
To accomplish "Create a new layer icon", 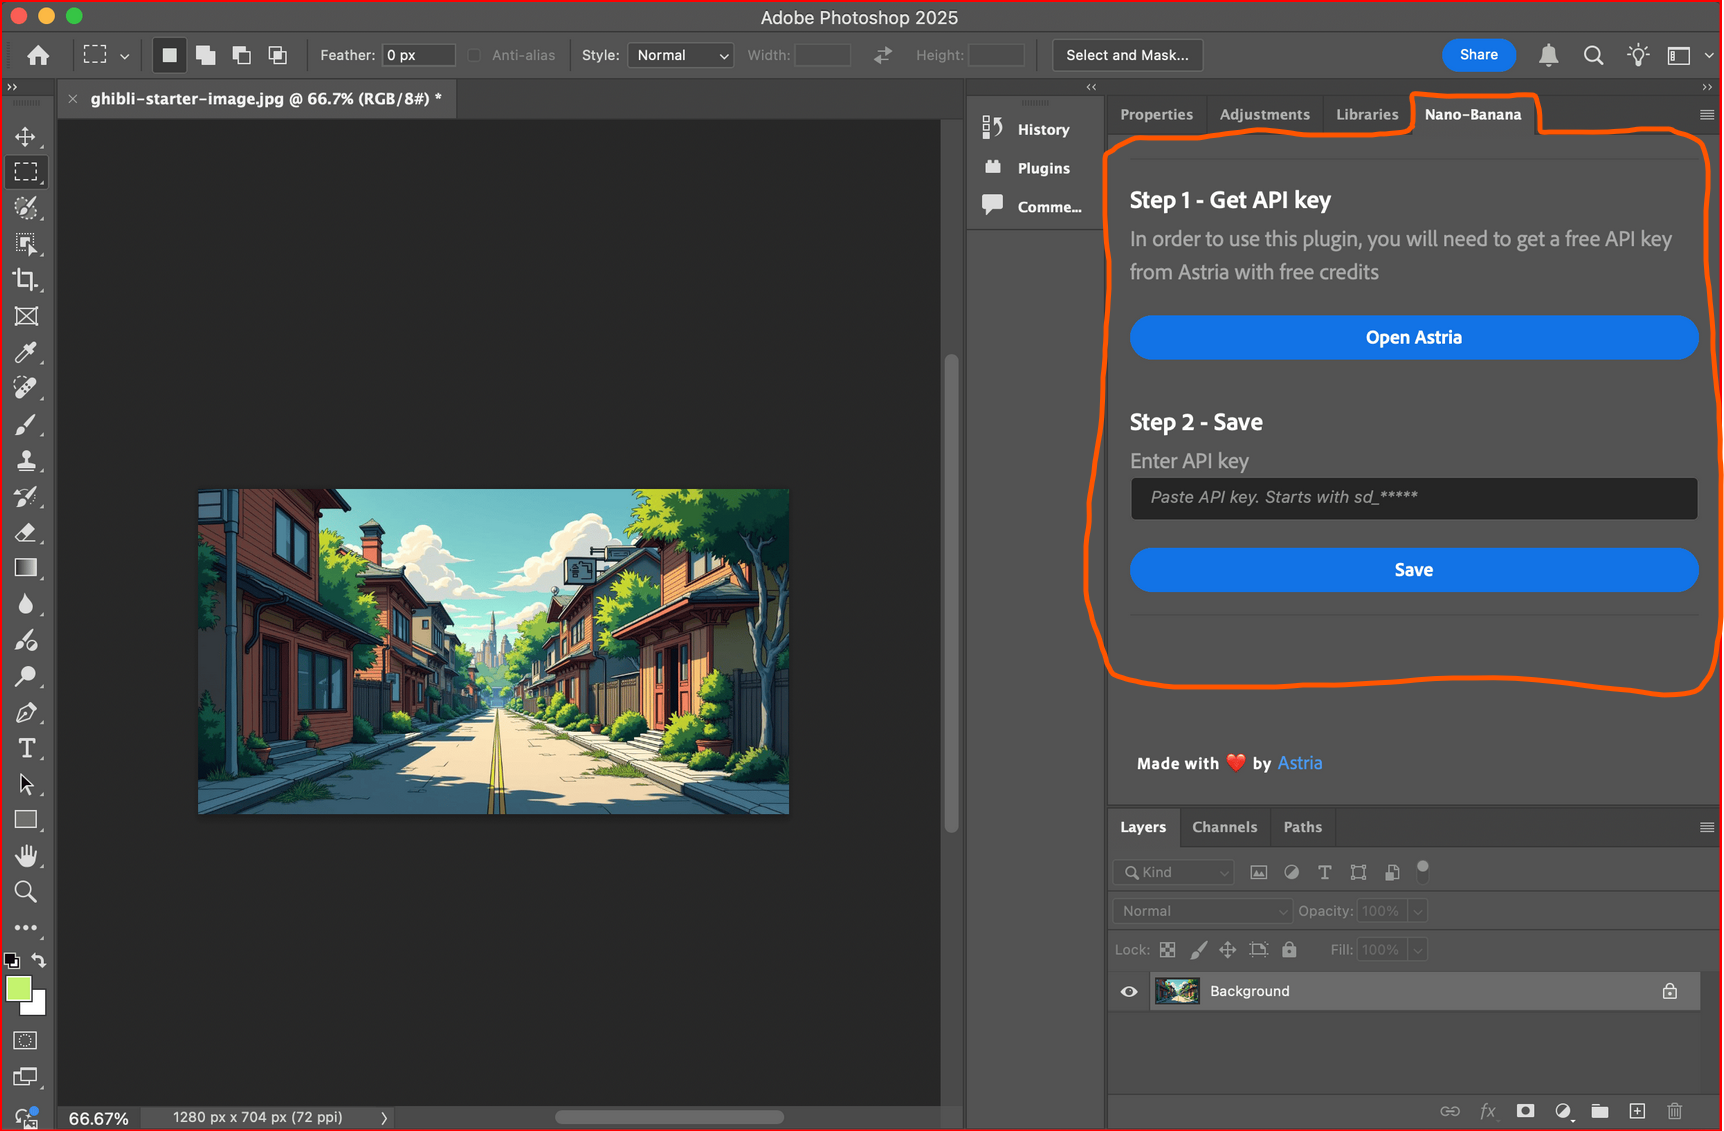I will click(x=1637, y=1111).
